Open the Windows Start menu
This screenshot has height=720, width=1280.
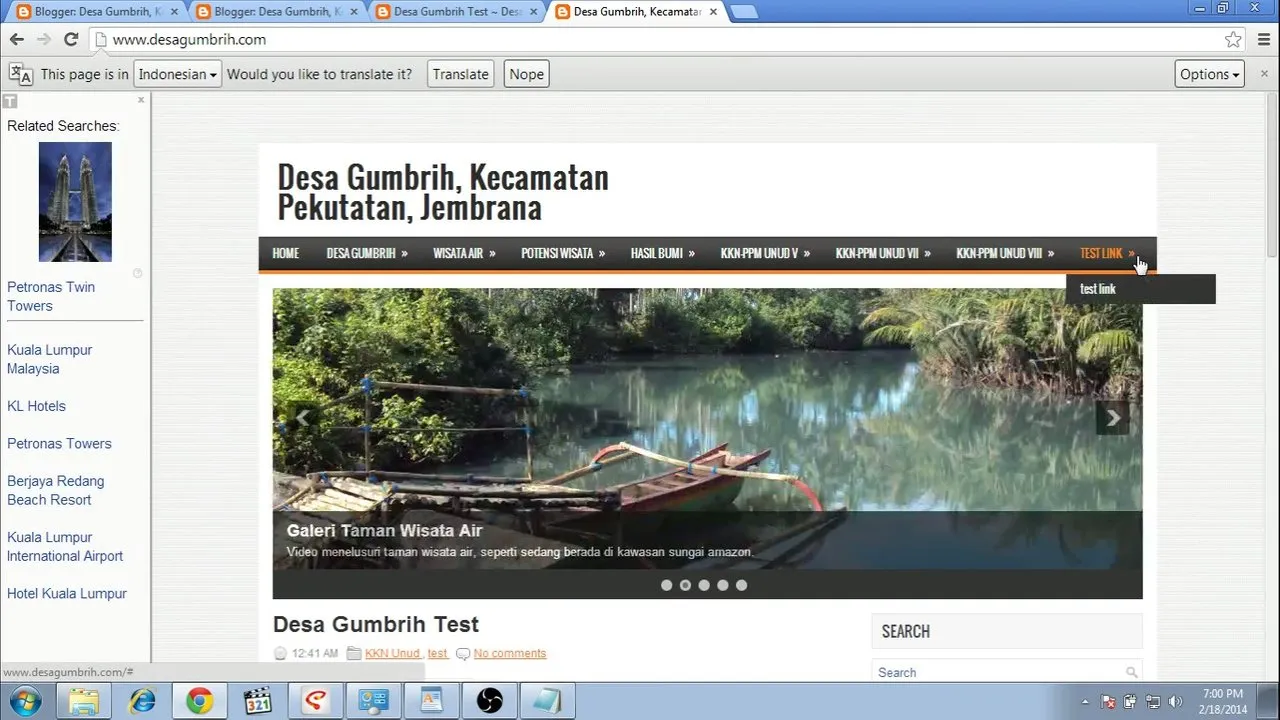23,701
